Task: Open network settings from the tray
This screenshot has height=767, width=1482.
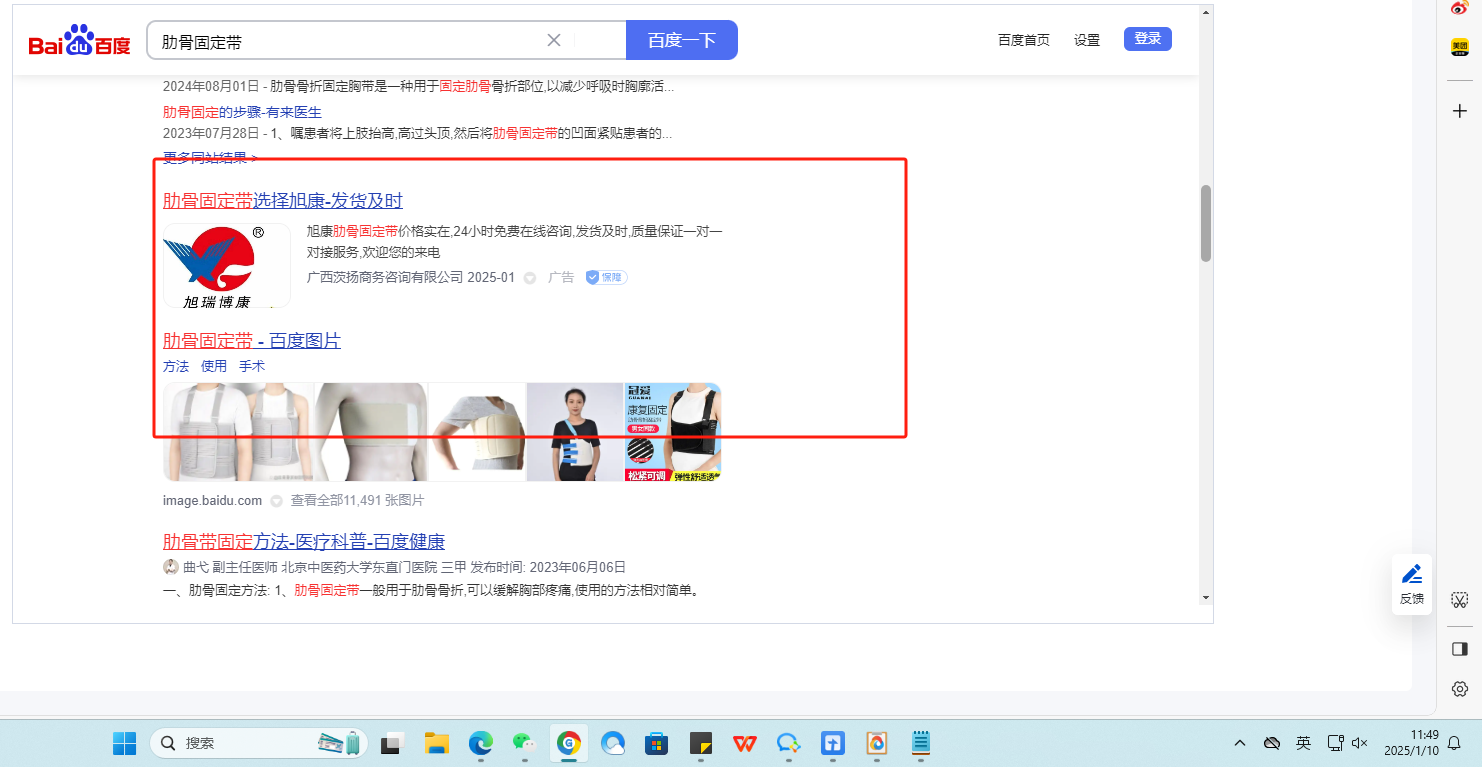Action: (1334, 743)
